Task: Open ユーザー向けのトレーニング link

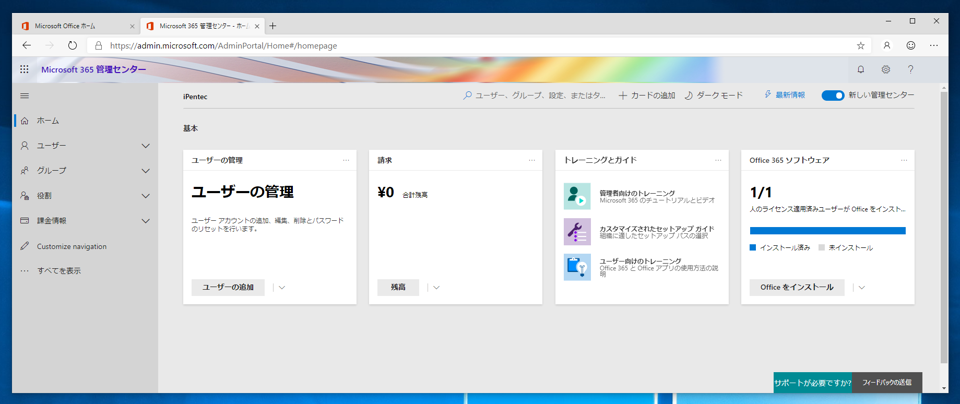Action: click(640, 261)
